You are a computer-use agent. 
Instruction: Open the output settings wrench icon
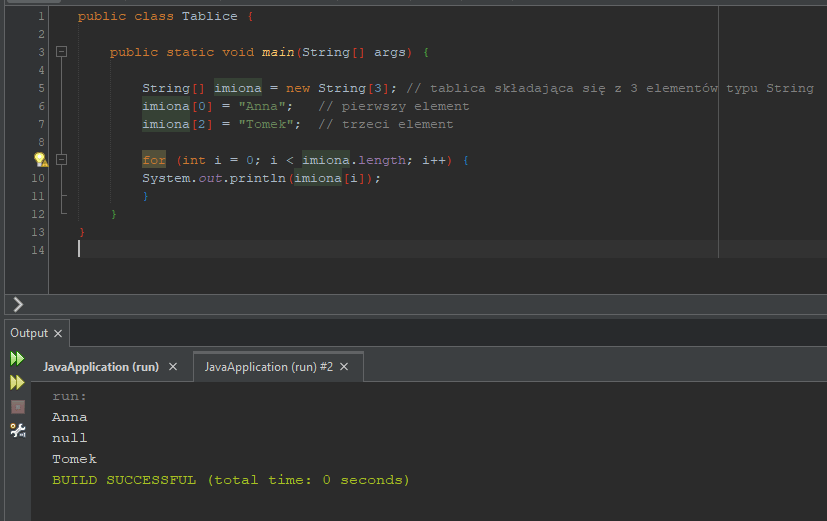[x=17, y=430]
